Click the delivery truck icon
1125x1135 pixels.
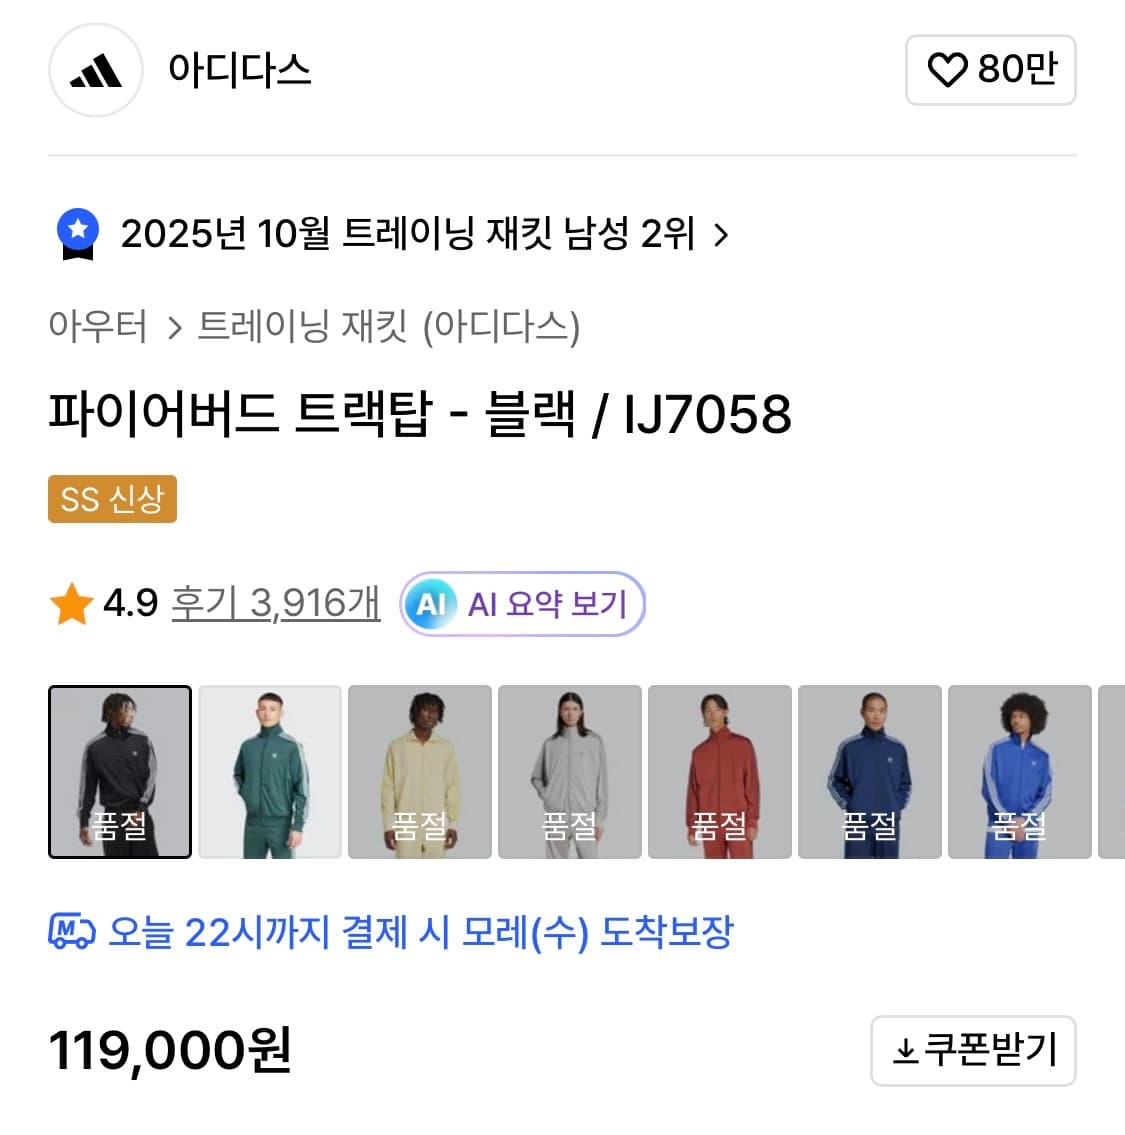tap(69, 933)
